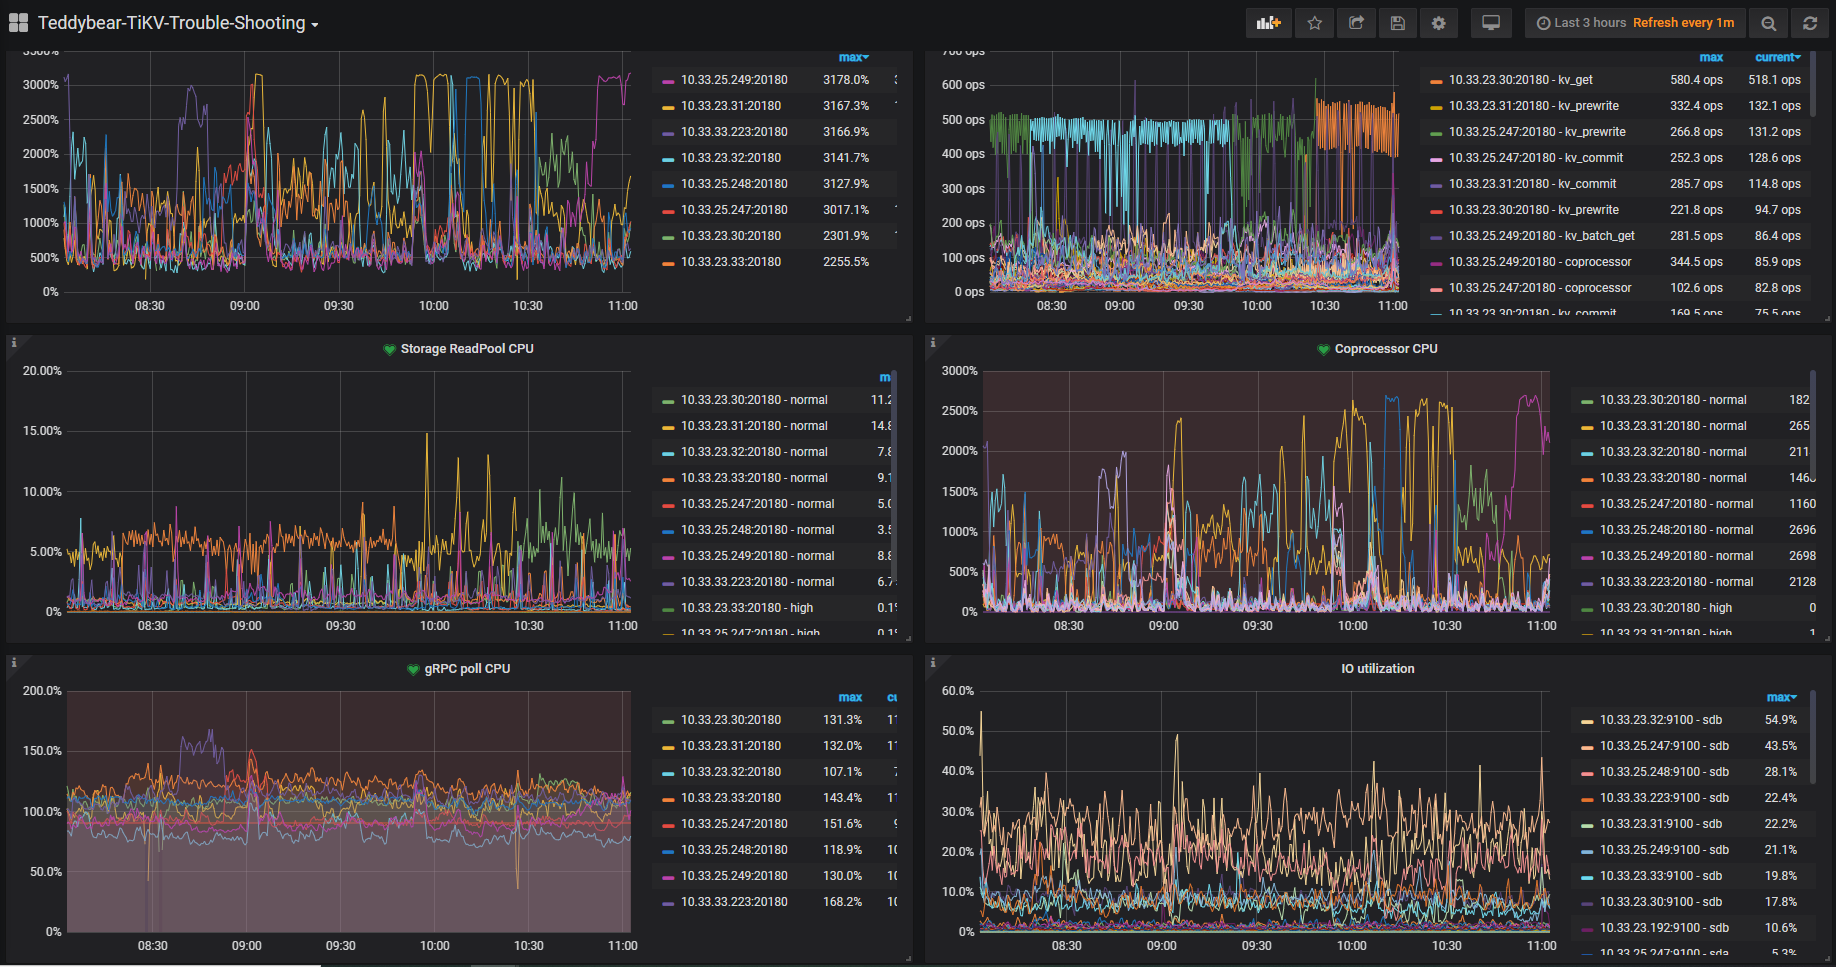Toggle 10.33.23.30:20180 series in gRPC poll CPU legend

[730, 720]
